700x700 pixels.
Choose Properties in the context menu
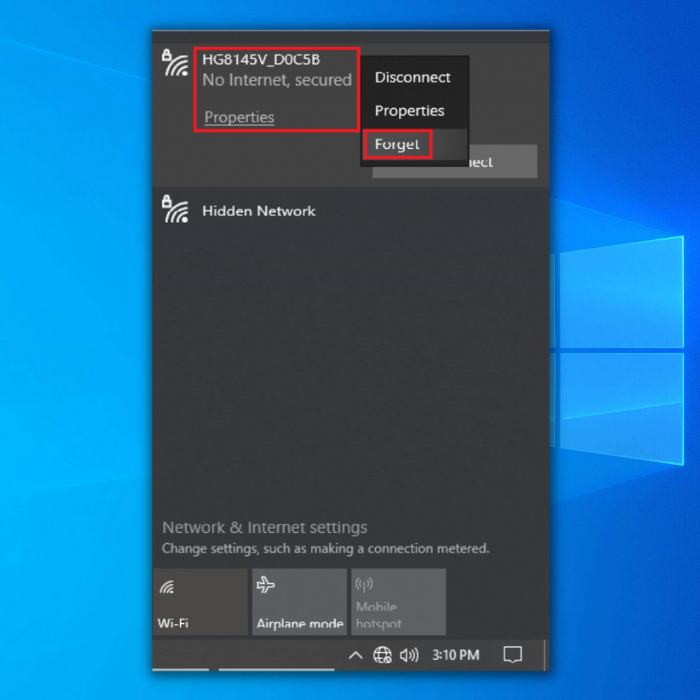409,111
